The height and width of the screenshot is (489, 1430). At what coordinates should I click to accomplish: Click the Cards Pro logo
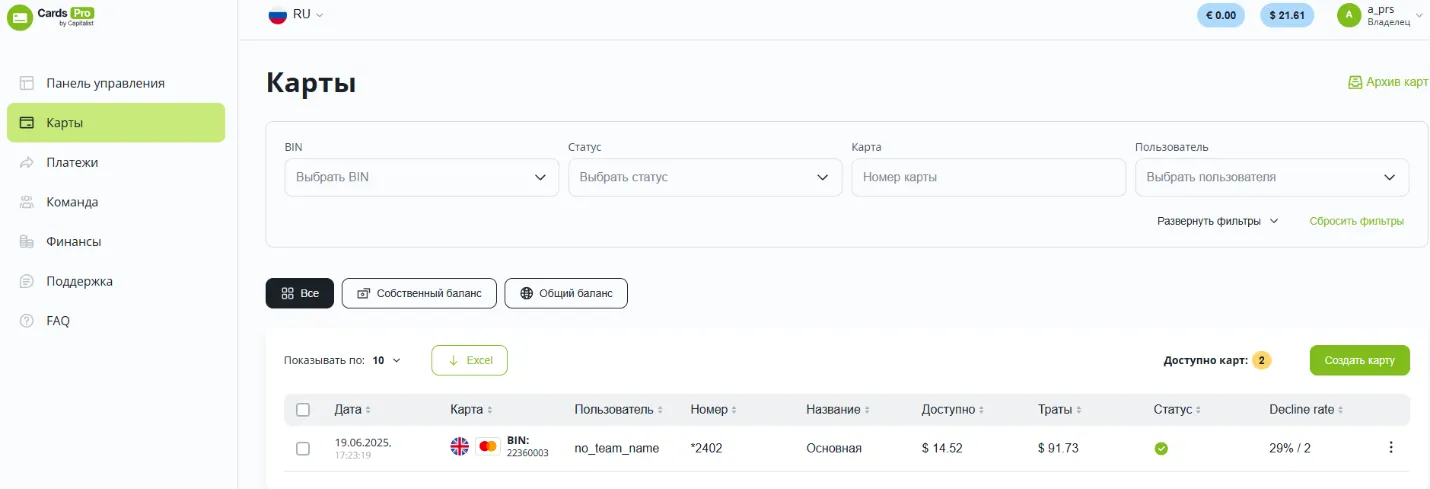click(x=52, y=17)
